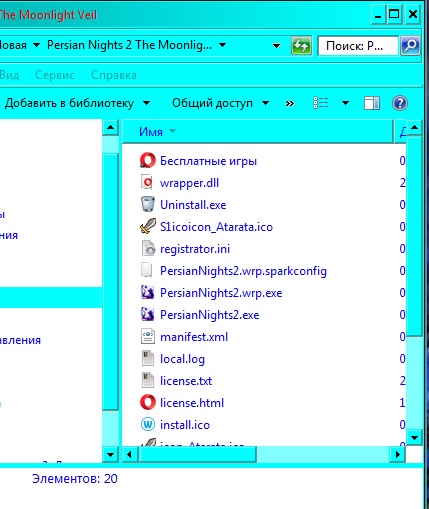
Task: Click horizontal scrollbar right arrow
Action: click(397, 454)
